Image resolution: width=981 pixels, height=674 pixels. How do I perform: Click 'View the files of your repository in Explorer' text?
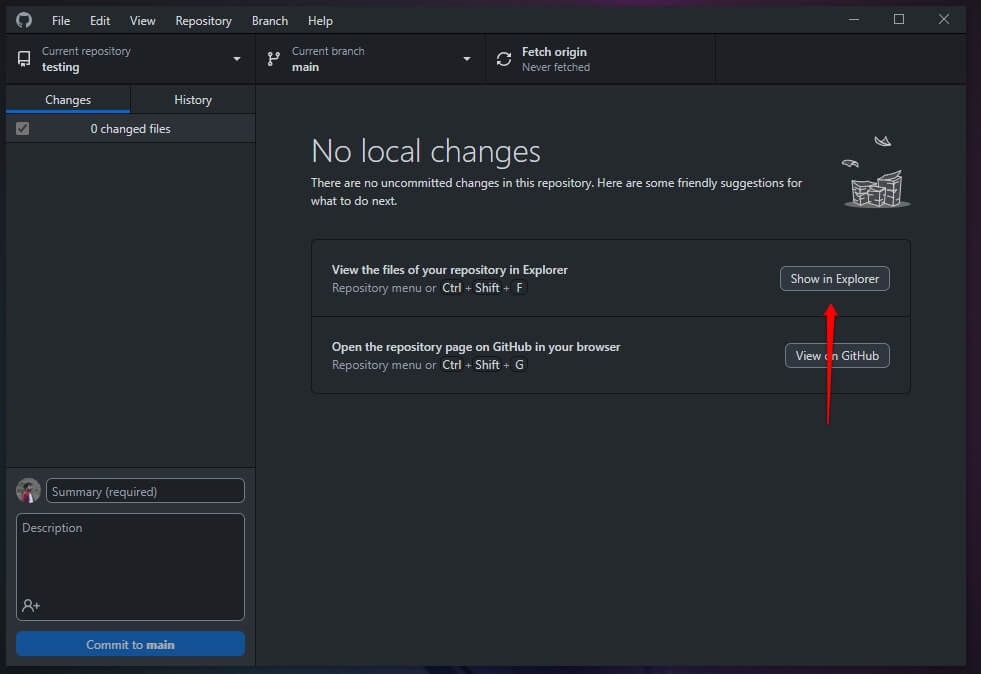449,270
